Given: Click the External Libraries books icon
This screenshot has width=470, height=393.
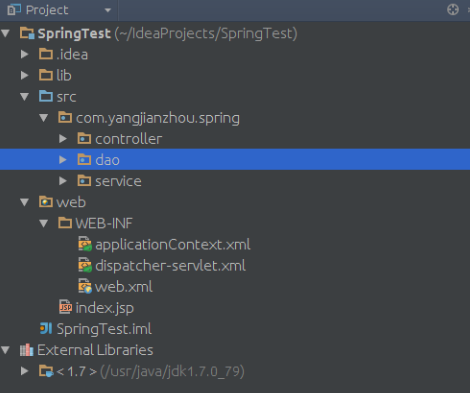Looking at the screenshot, I should [x=27, y=350].
